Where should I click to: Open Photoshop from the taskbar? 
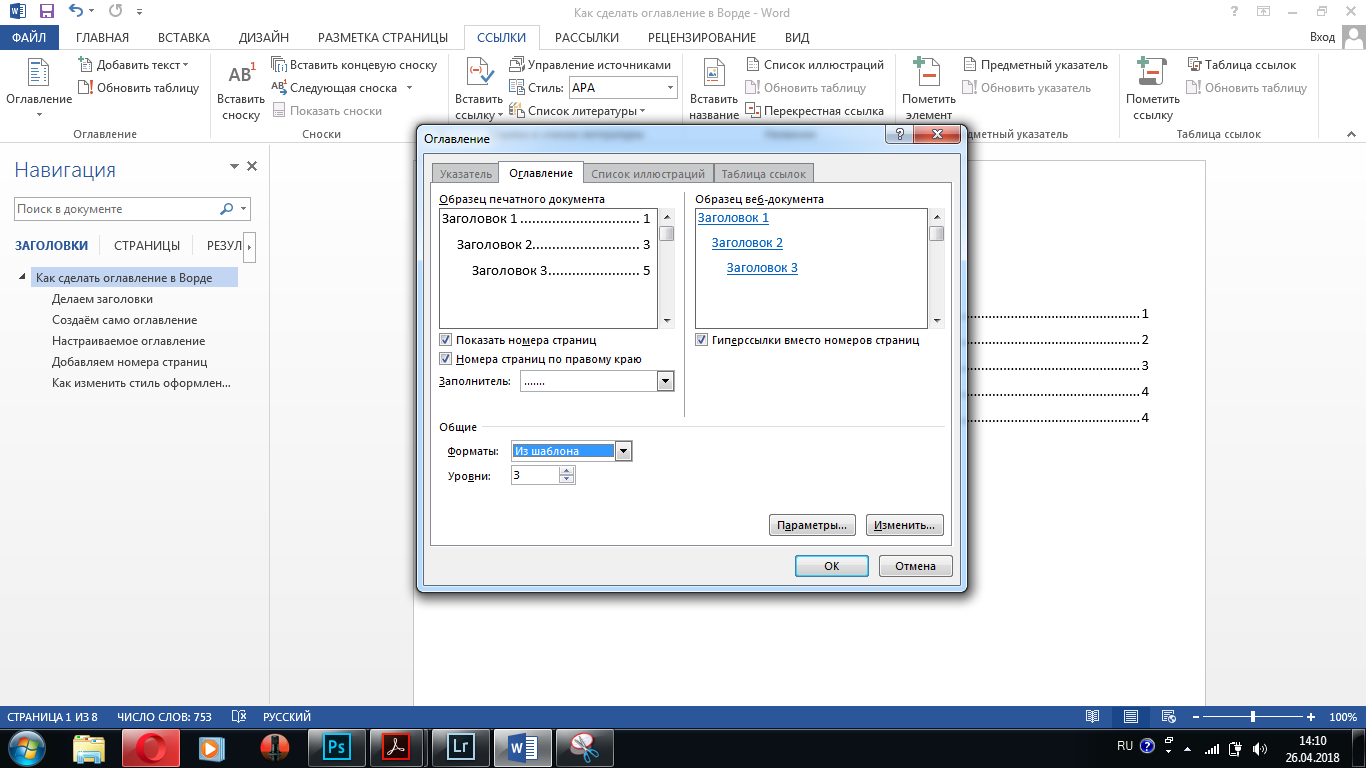(337, 747)
